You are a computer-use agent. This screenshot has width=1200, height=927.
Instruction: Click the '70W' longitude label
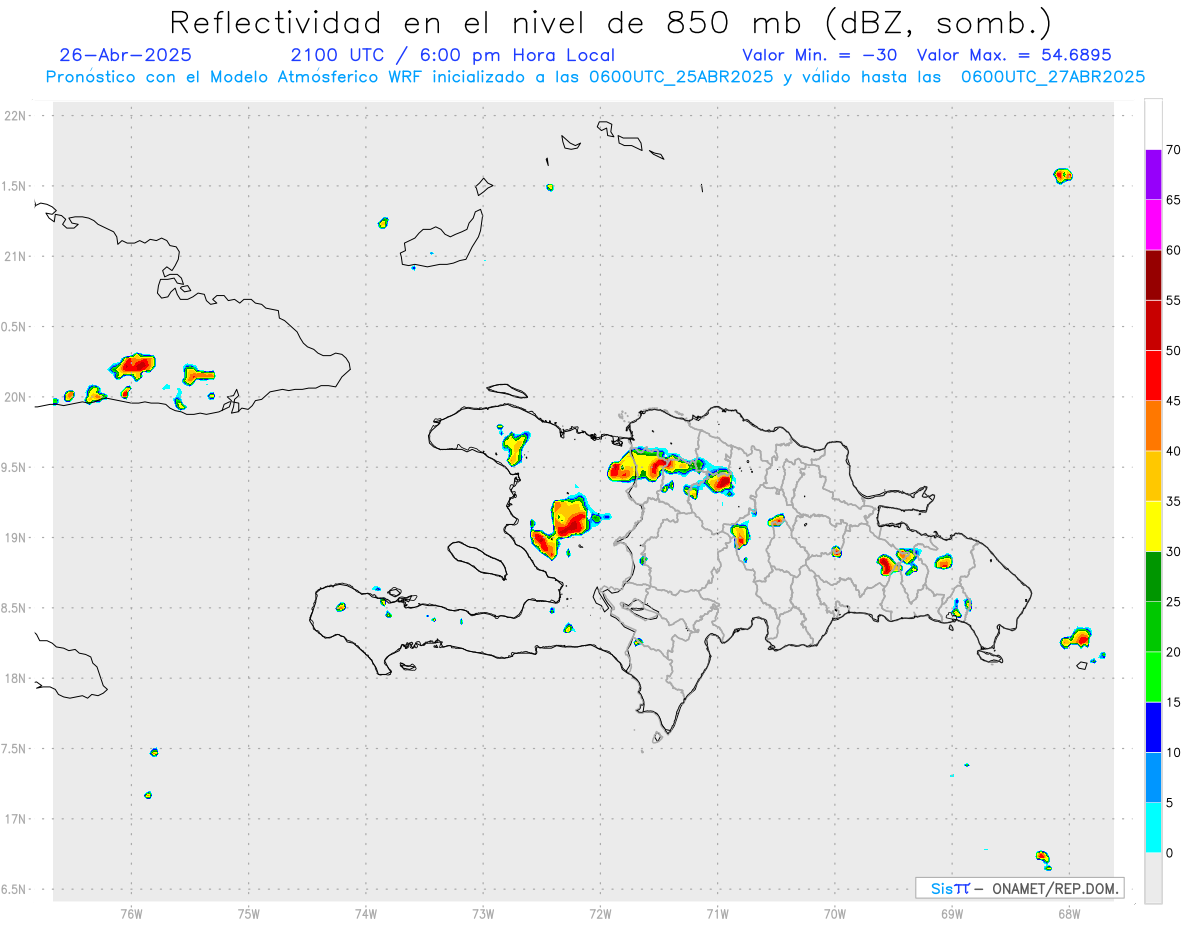coord(835,913)
